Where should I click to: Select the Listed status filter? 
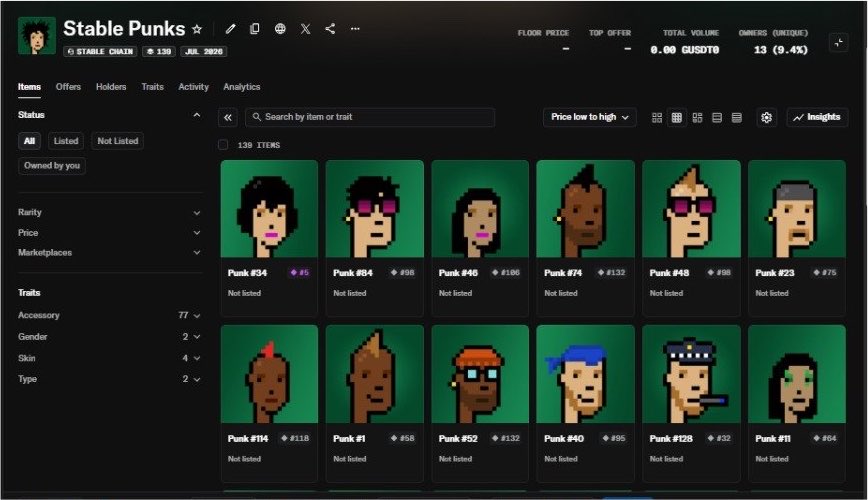coord(66,141)
